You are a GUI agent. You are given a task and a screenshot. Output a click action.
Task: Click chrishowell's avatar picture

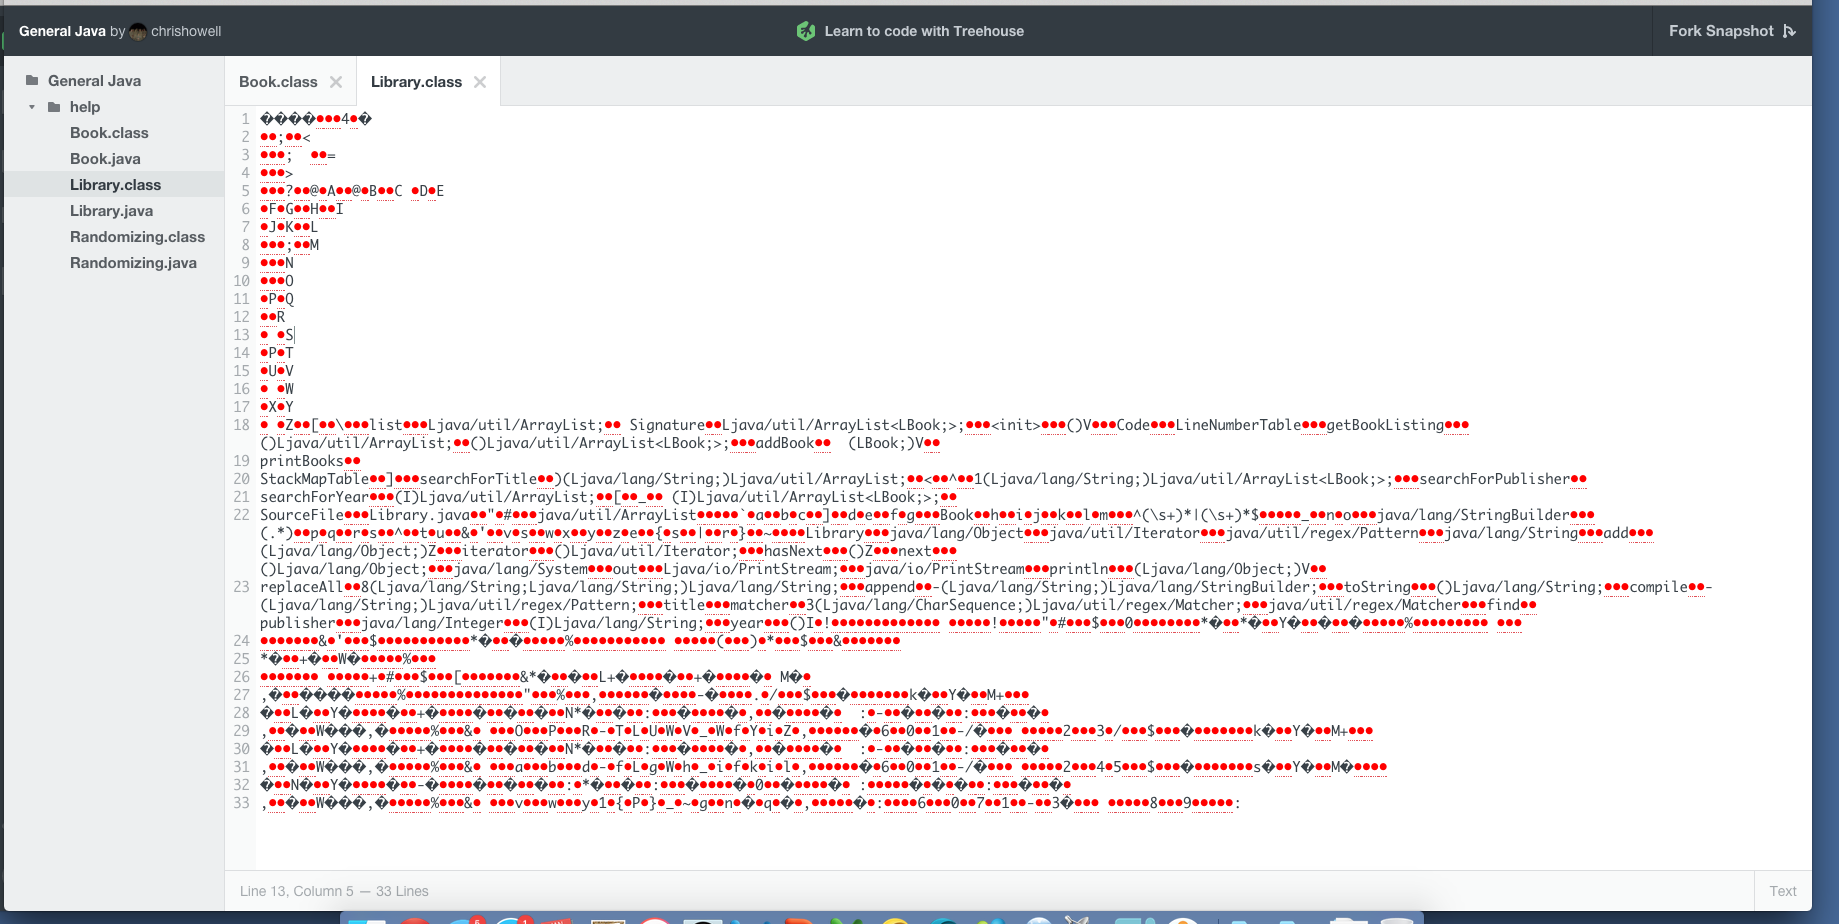click(138, 32)
